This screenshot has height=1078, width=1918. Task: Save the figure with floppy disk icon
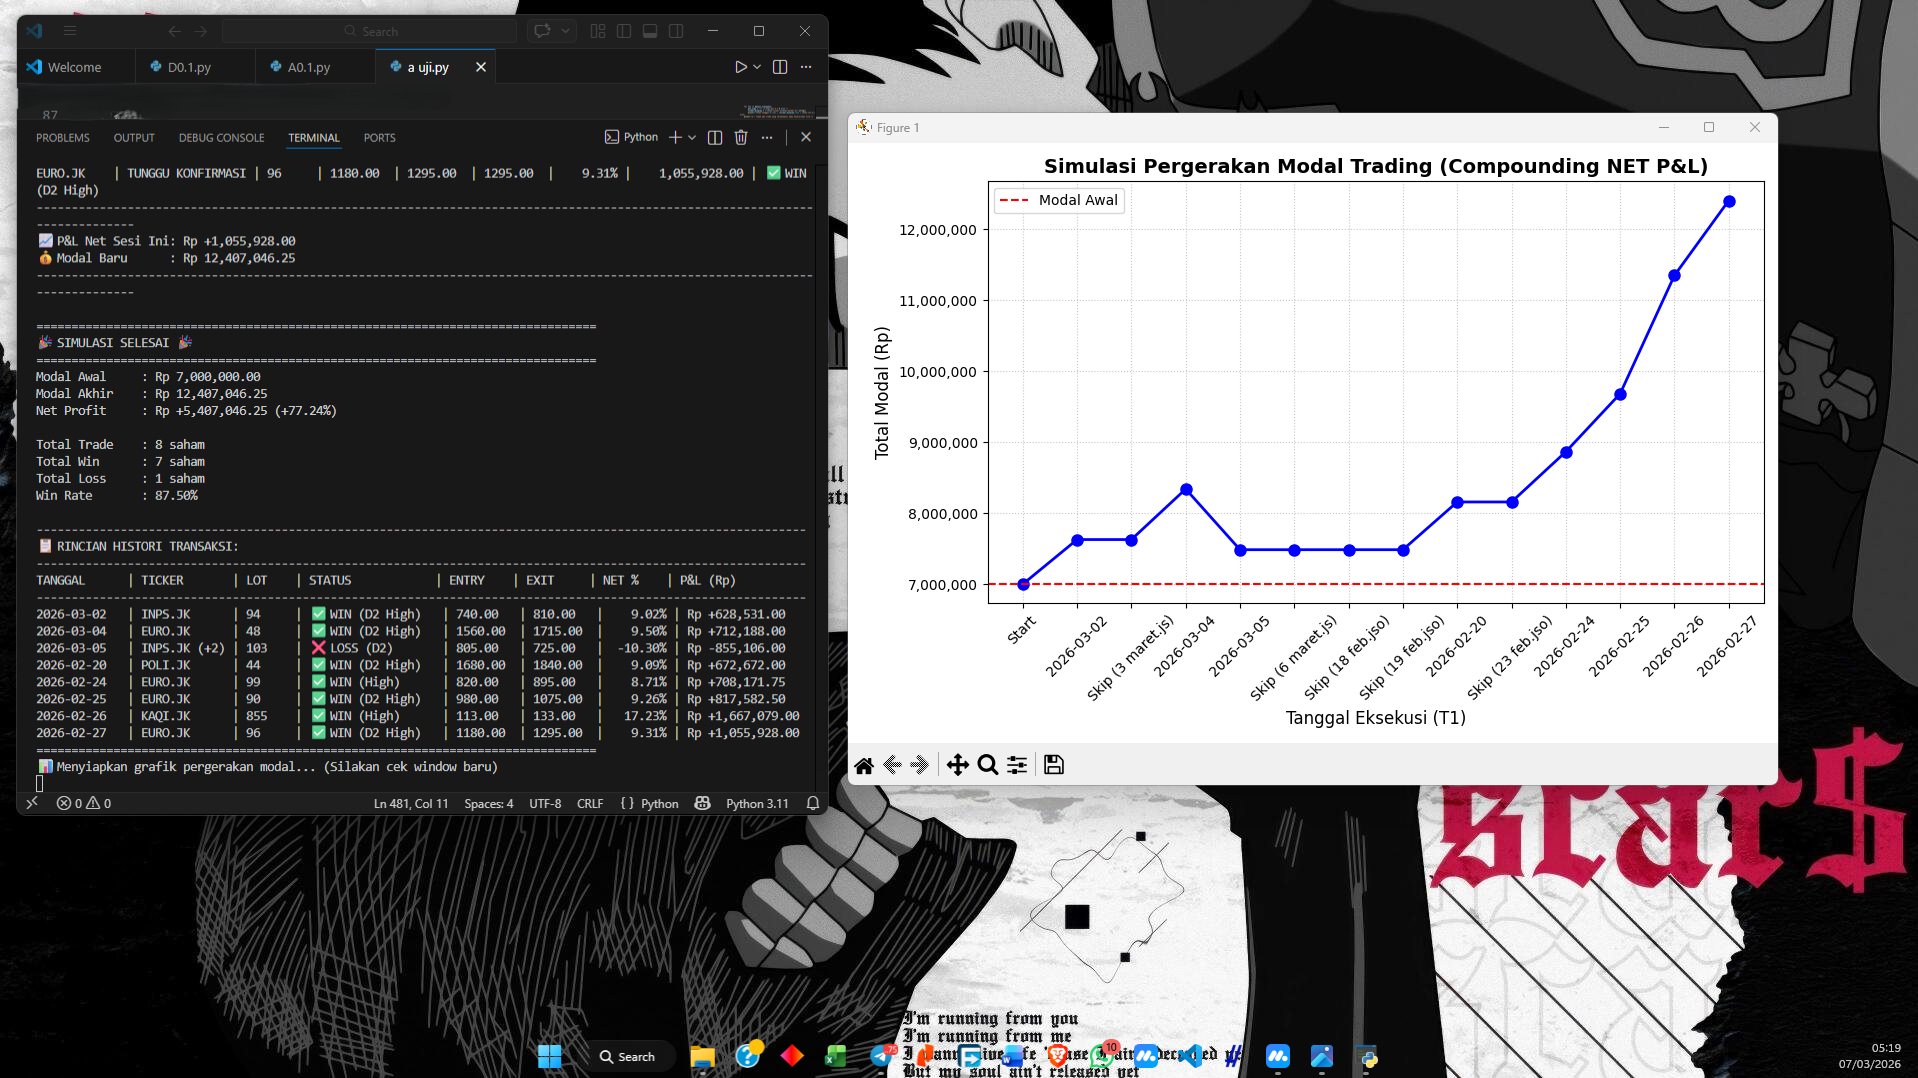pos(1053,765)
